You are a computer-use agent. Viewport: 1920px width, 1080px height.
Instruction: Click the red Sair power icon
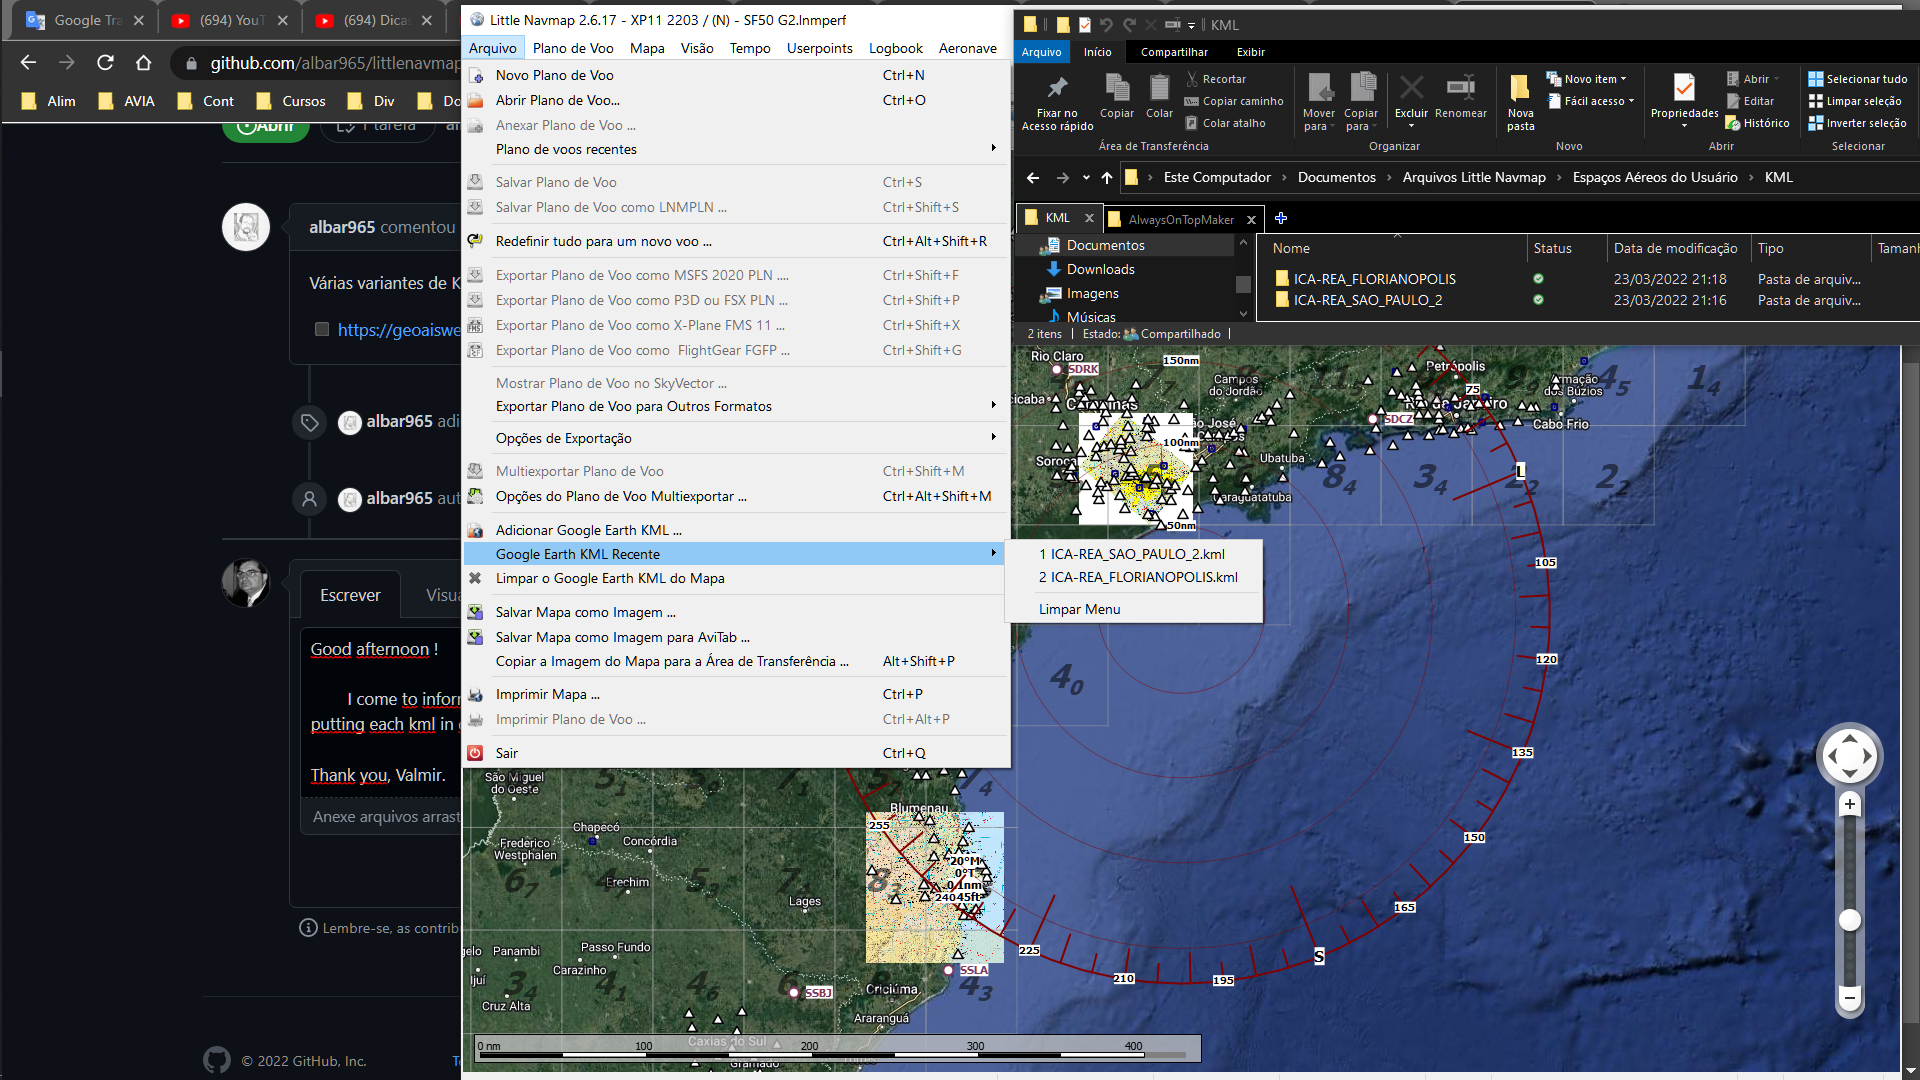pos(476,753)
